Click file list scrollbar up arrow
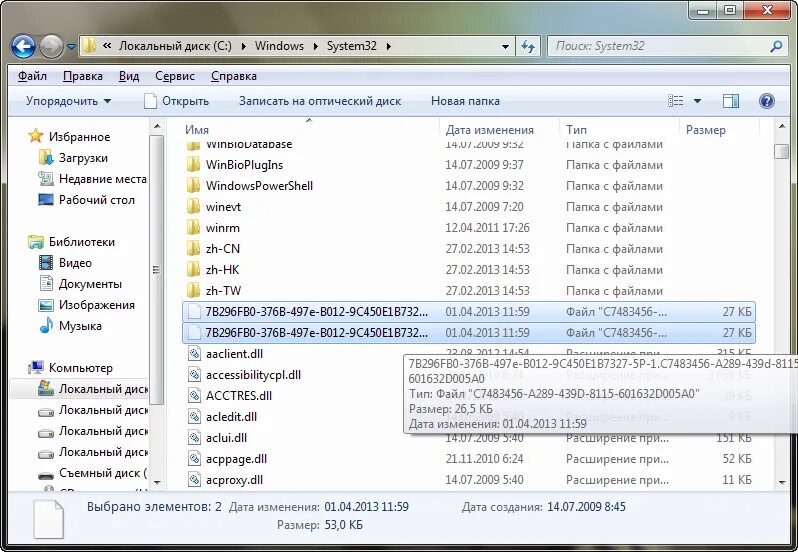Image resolution: width=798 pixels, height=552 pixels. point(782,126)
